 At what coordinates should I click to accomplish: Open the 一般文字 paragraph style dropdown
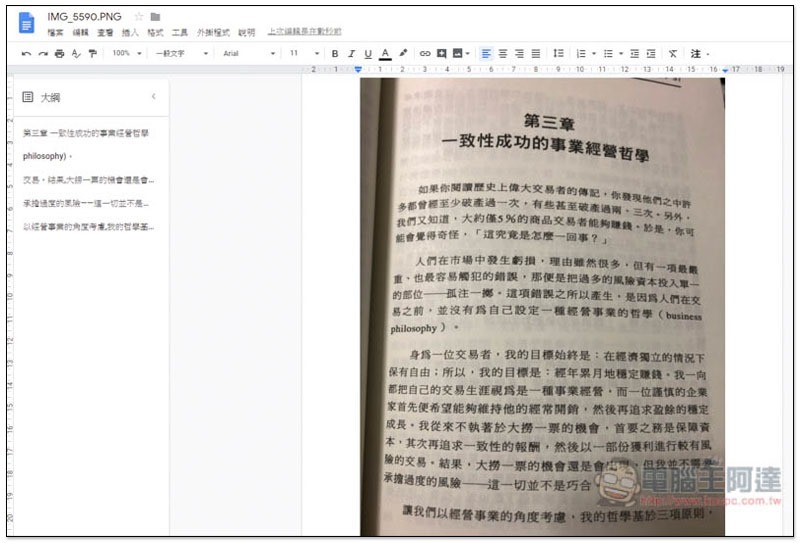[x=182, y=53]
